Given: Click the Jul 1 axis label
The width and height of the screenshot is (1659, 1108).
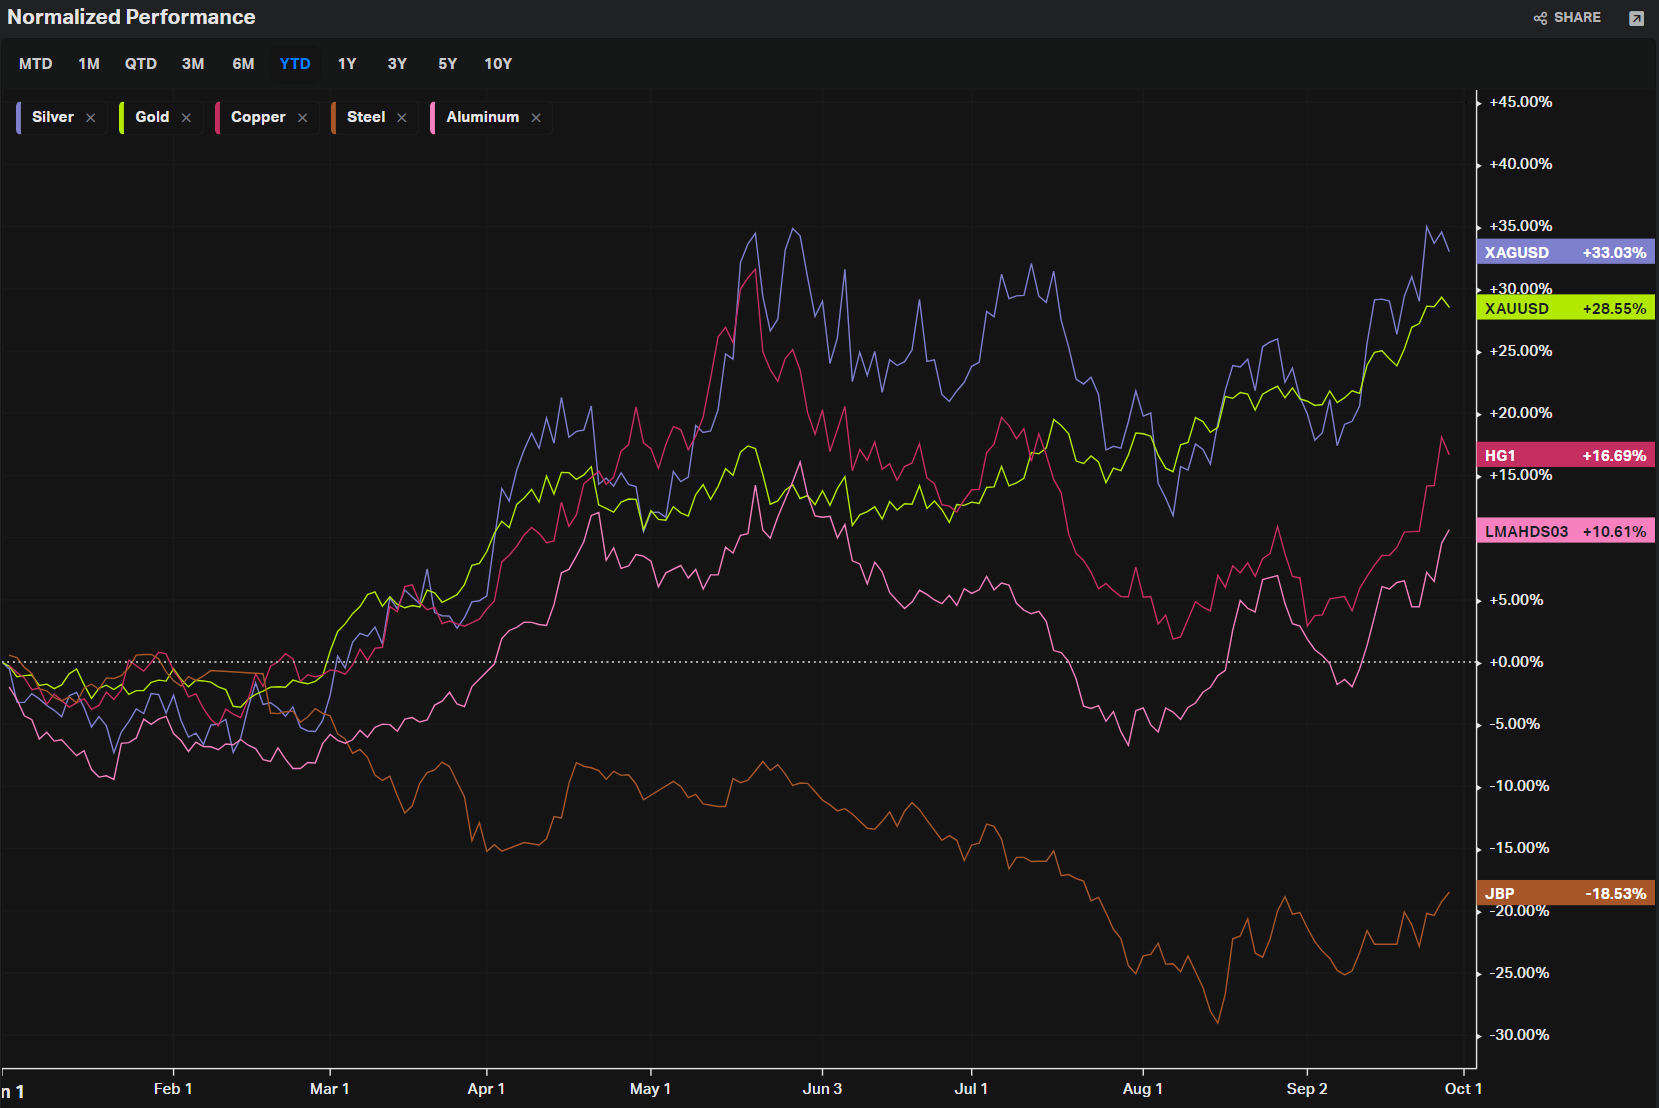Looking at the screenshot, I should (971, 1089).
